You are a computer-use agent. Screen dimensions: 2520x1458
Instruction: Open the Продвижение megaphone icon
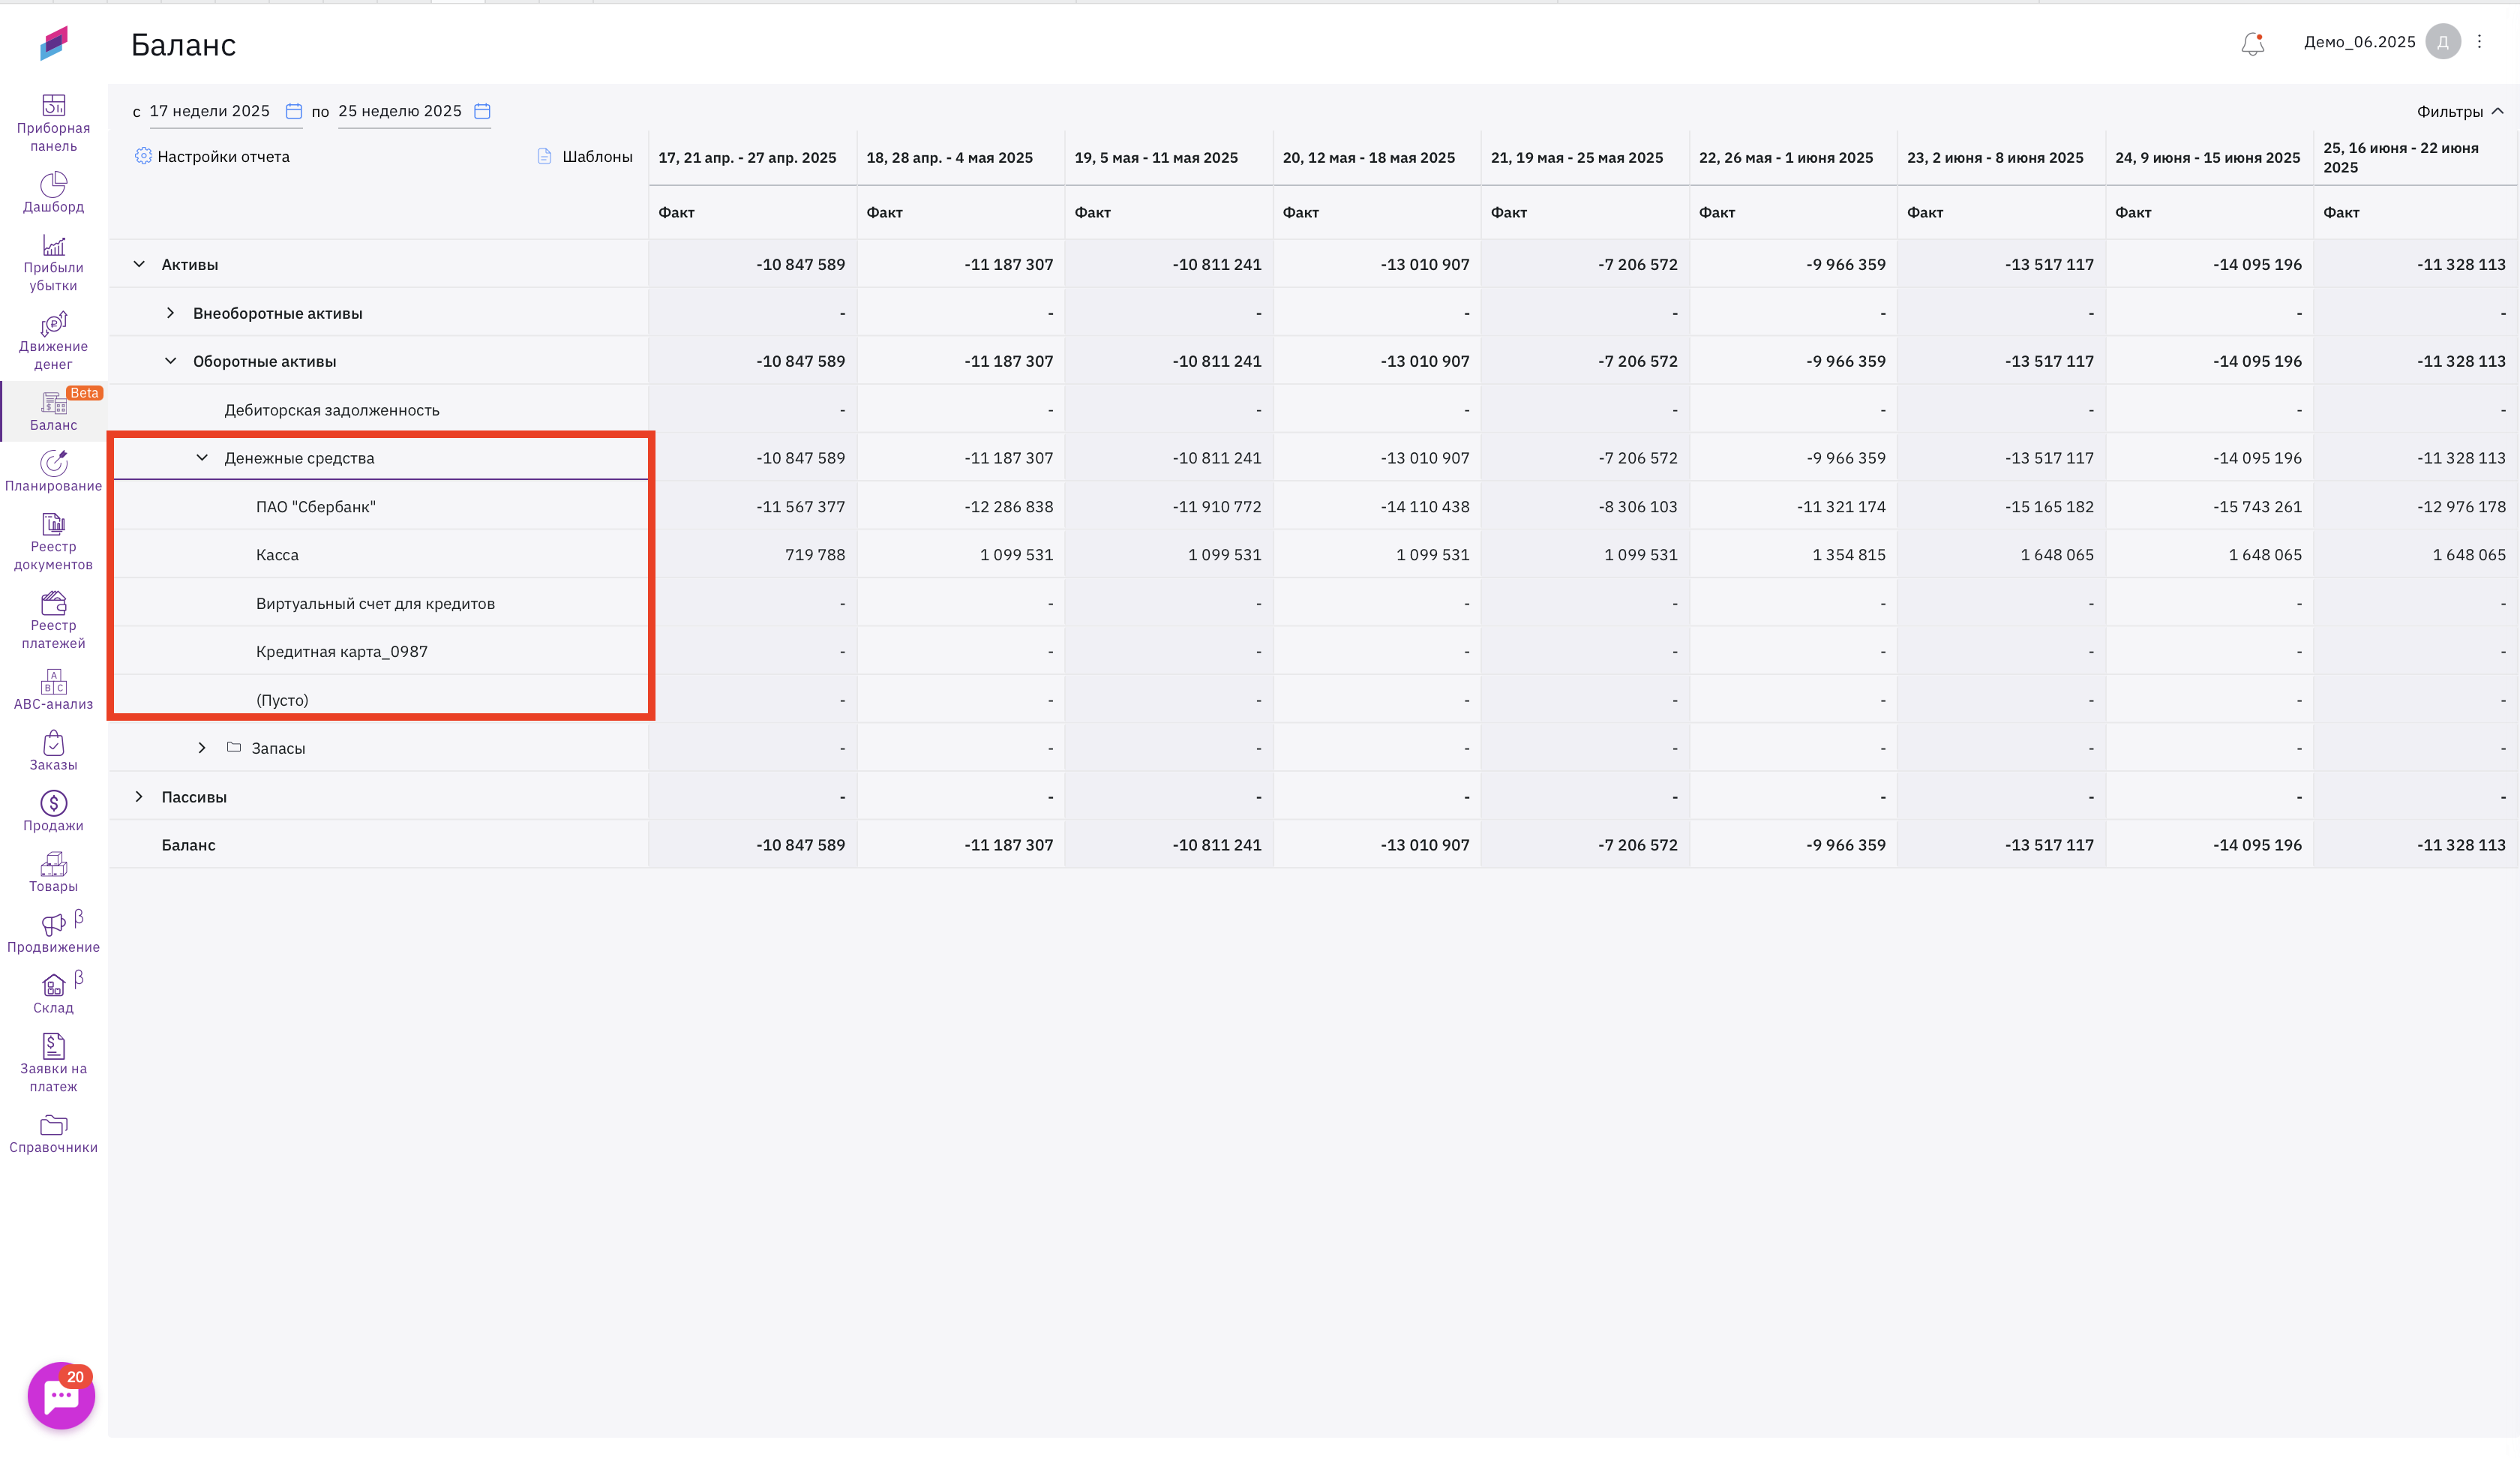click(53, 925)
